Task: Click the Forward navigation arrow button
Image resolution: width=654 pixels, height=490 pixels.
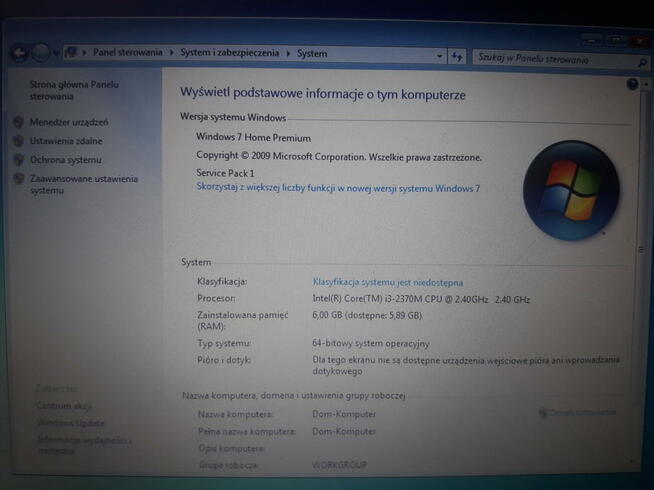Action: (x=40, y=53)
